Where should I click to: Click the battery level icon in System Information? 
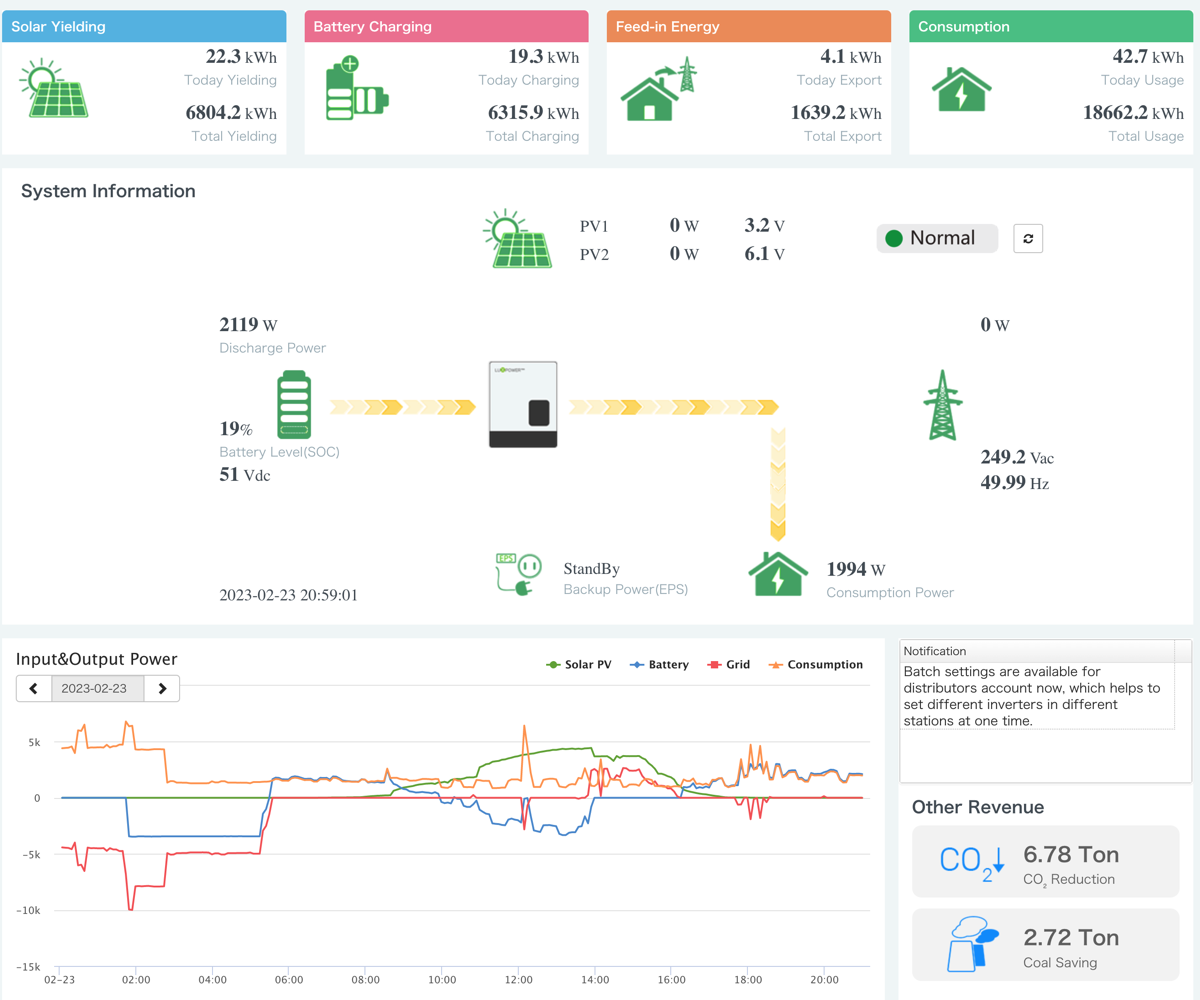pos(294,405)
